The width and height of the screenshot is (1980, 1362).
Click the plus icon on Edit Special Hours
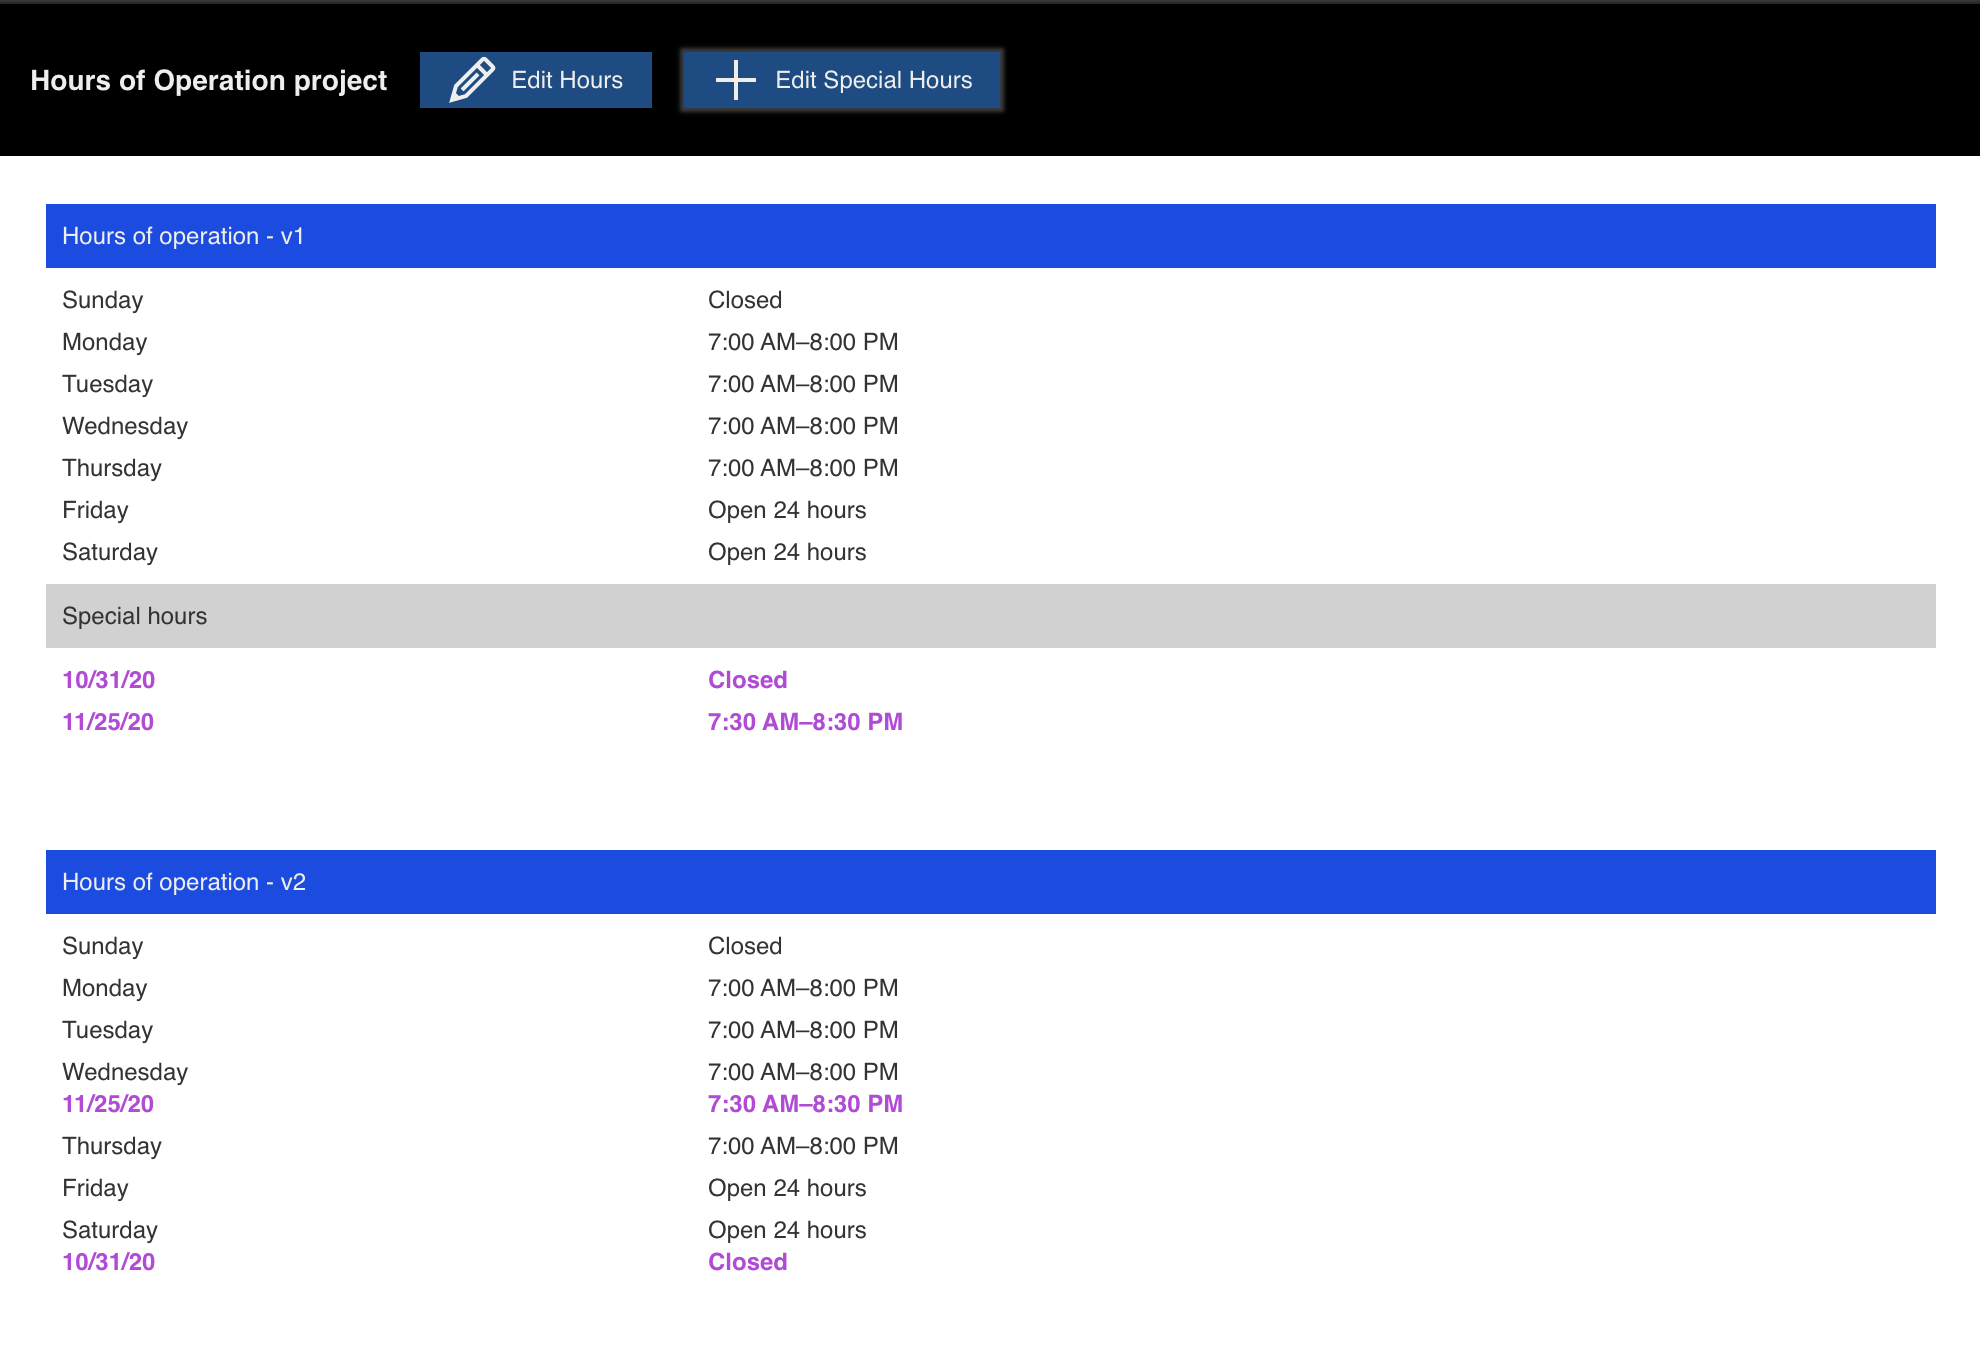tap(735, 80)
